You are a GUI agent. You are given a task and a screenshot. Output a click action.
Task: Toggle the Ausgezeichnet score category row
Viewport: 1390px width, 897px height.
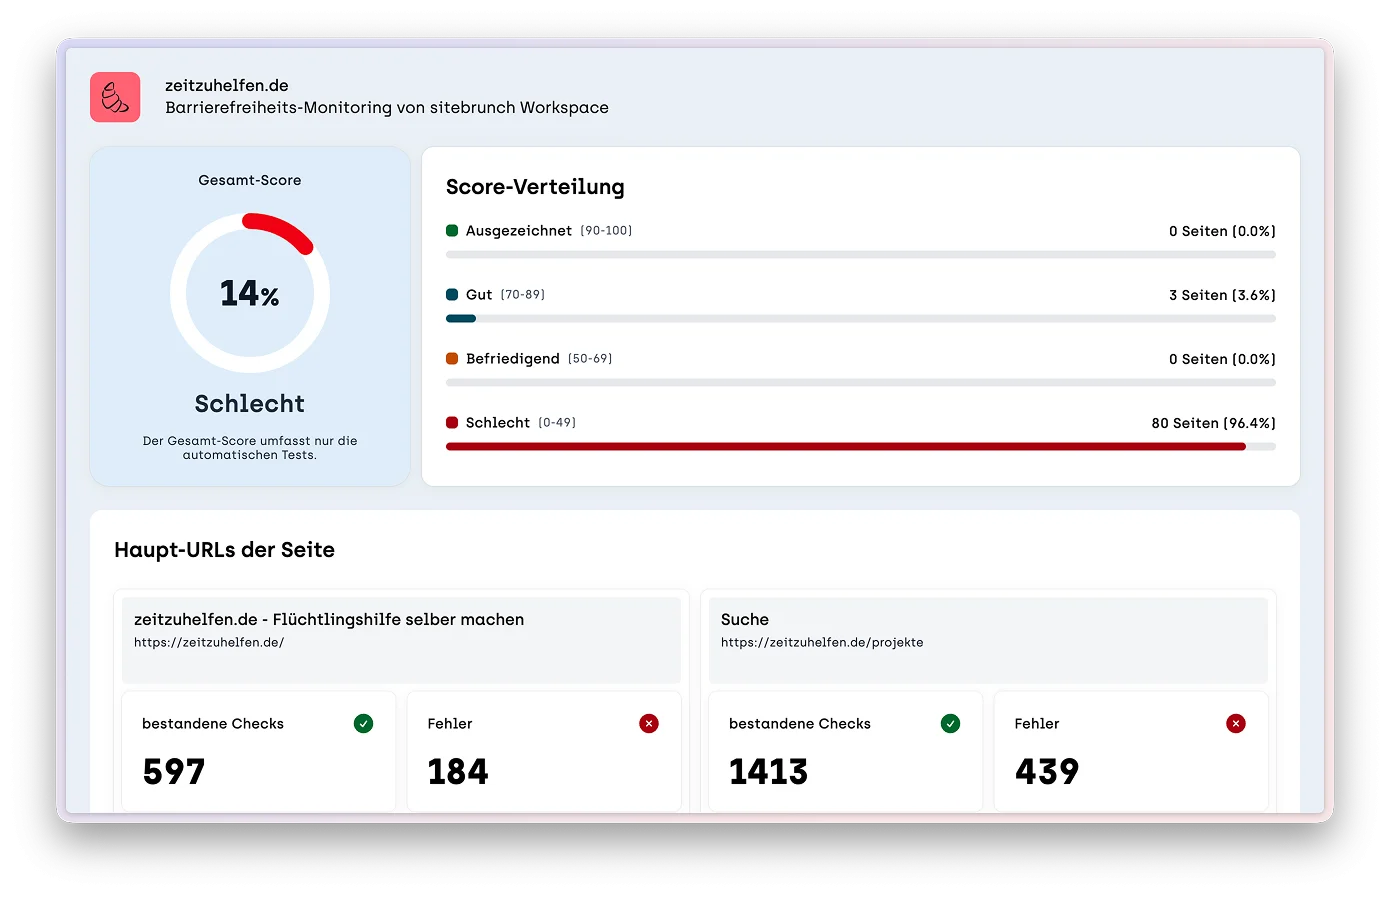(519, 230)
